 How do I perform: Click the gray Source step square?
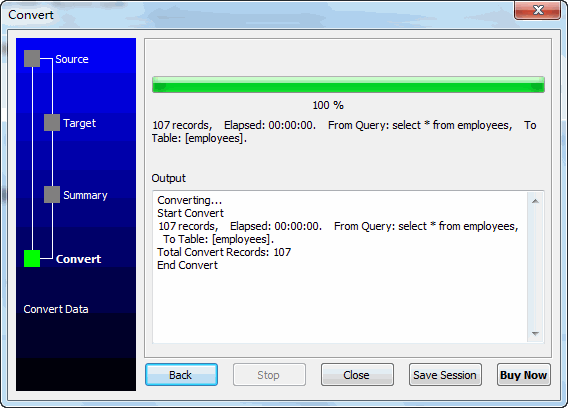pos(32,59)
